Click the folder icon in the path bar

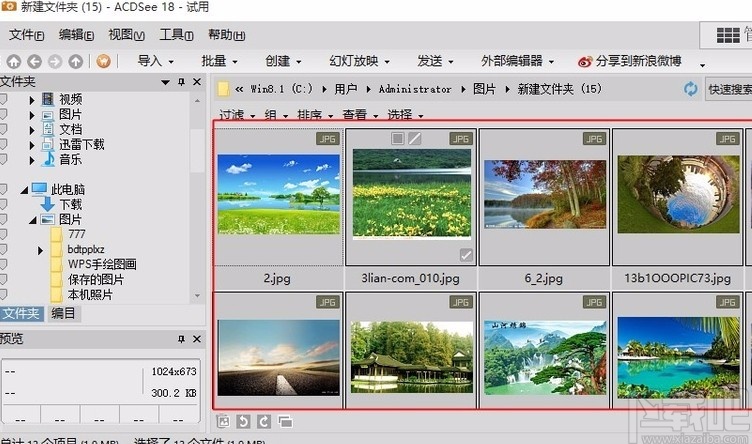[223, 89]
